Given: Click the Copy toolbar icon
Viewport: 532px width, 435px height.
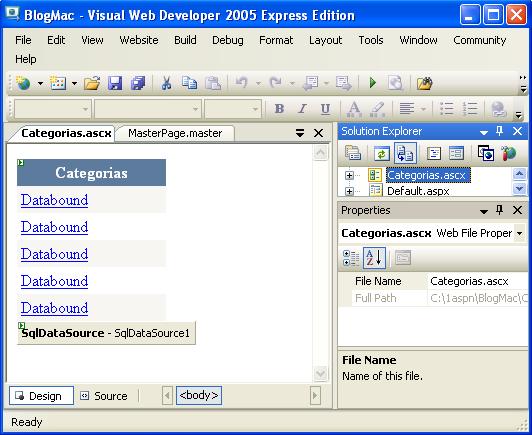Looking at the screenshot, I should (x=189, y=83).
